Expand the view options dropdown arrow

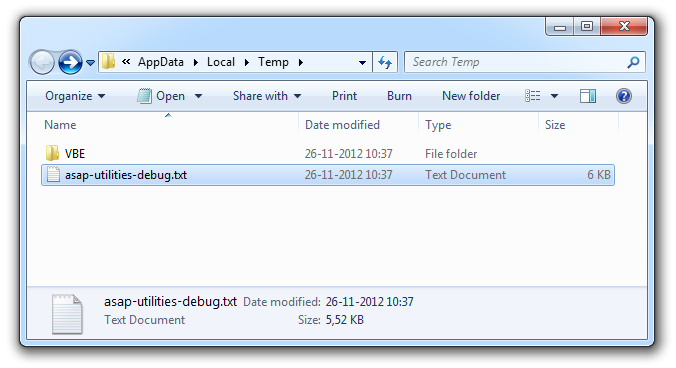[x=554, y=96]
